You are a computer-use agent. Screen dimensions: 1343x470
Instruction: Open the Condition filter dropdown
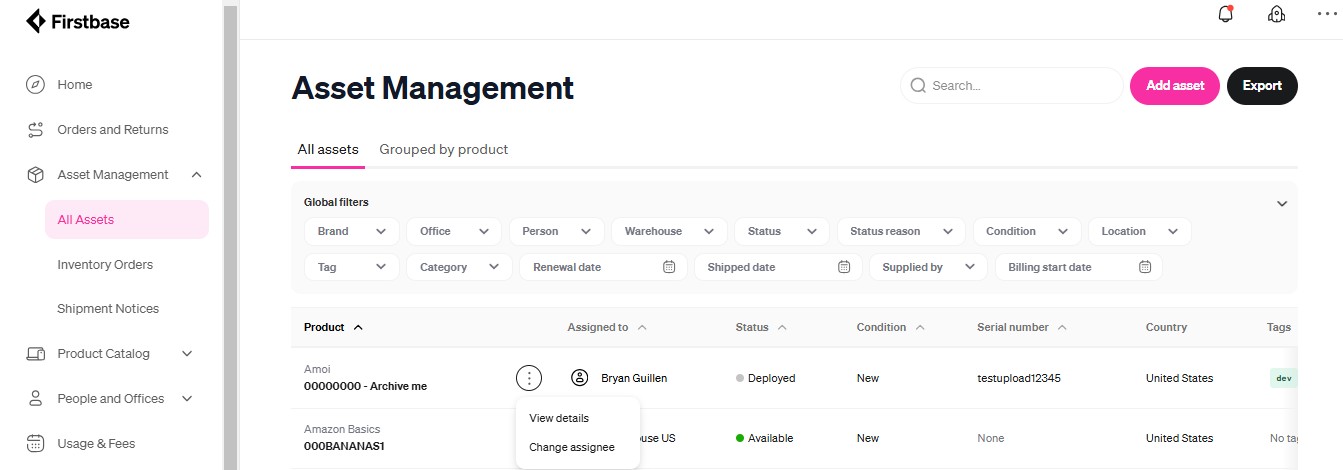pos(1027,231)
